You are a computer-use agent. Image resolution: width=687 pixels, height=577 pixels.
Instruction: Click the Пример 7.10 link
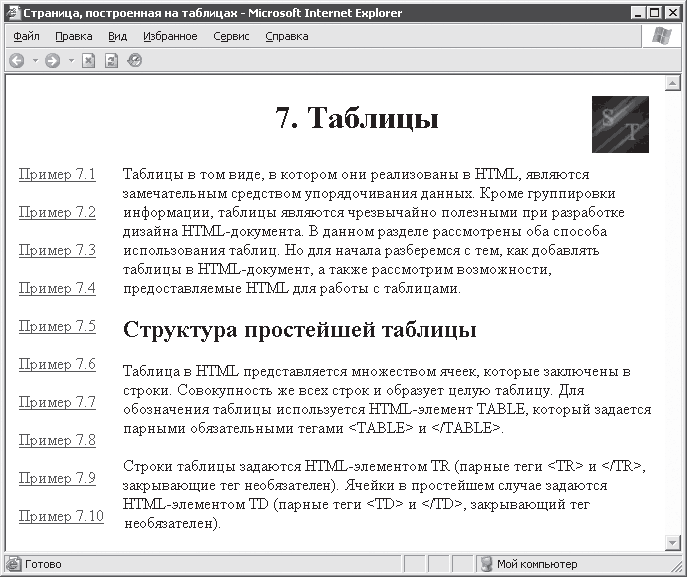coord(61,517)
